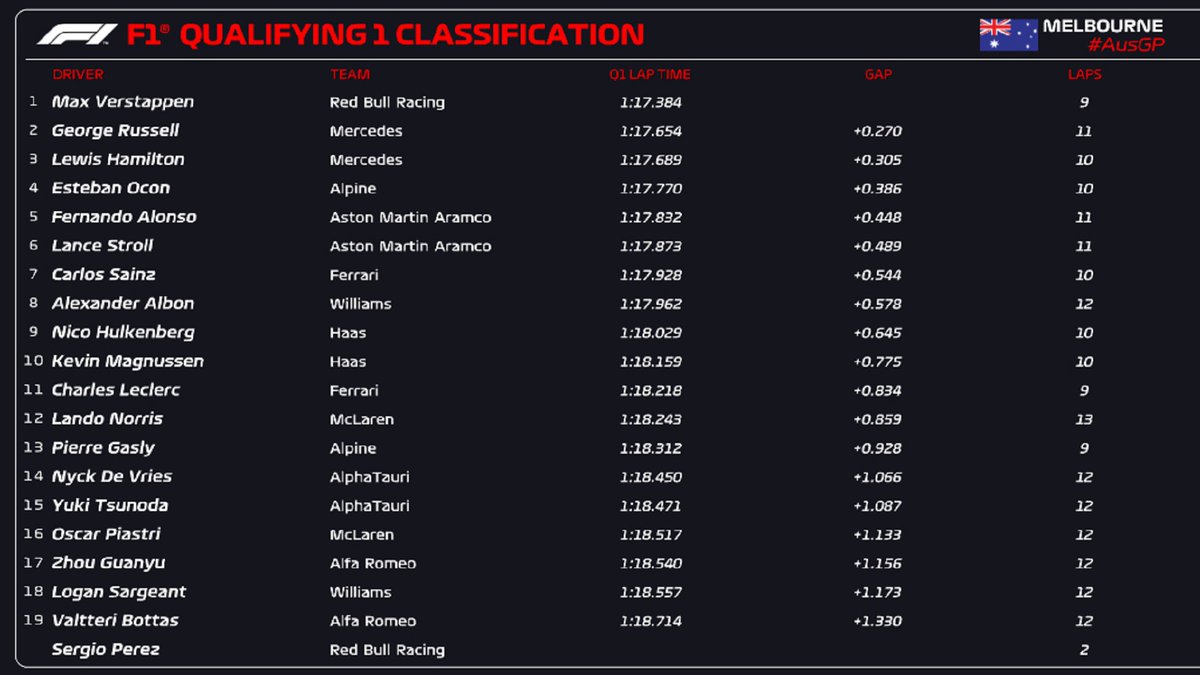
Task: Select Oscar Piastri driver name
Action: click(x=106, y=534)
